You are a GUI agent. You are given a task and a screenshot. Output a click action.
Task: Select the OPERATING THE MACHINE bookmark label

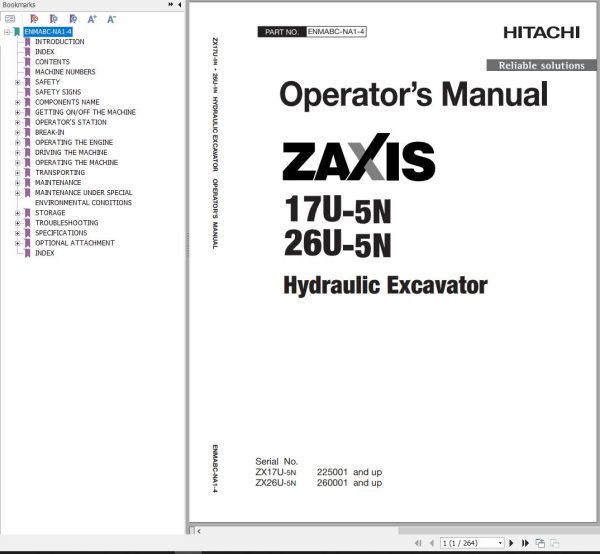coord(77,163)
